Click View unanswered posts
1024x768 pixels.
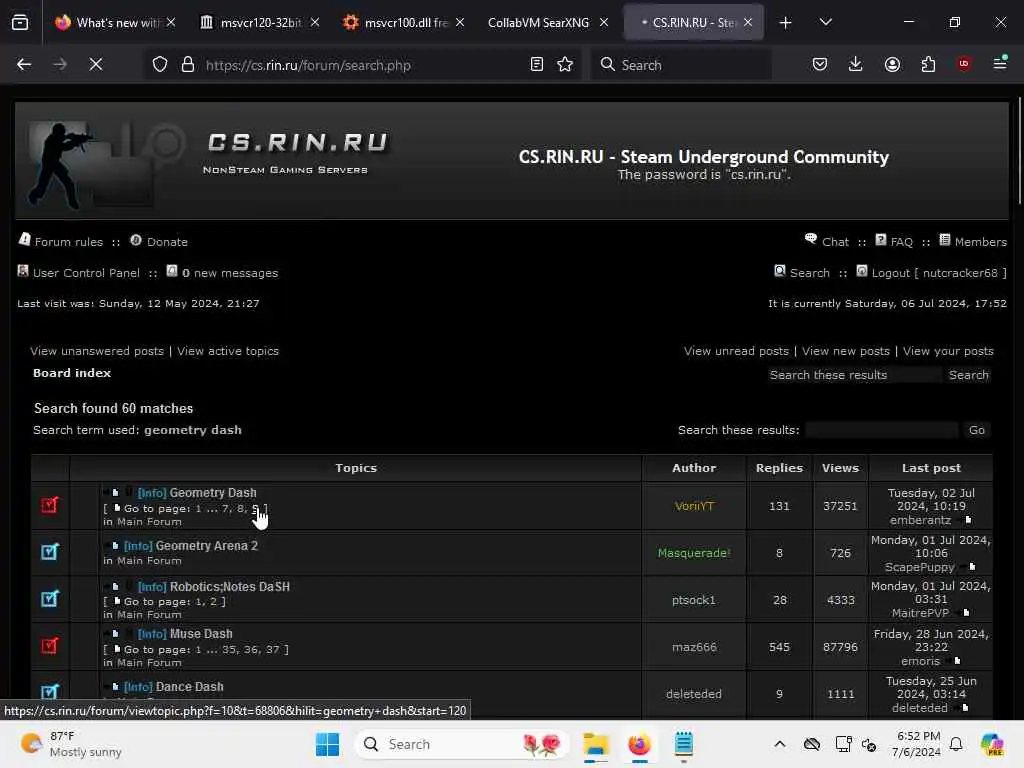tap(97, 351)
